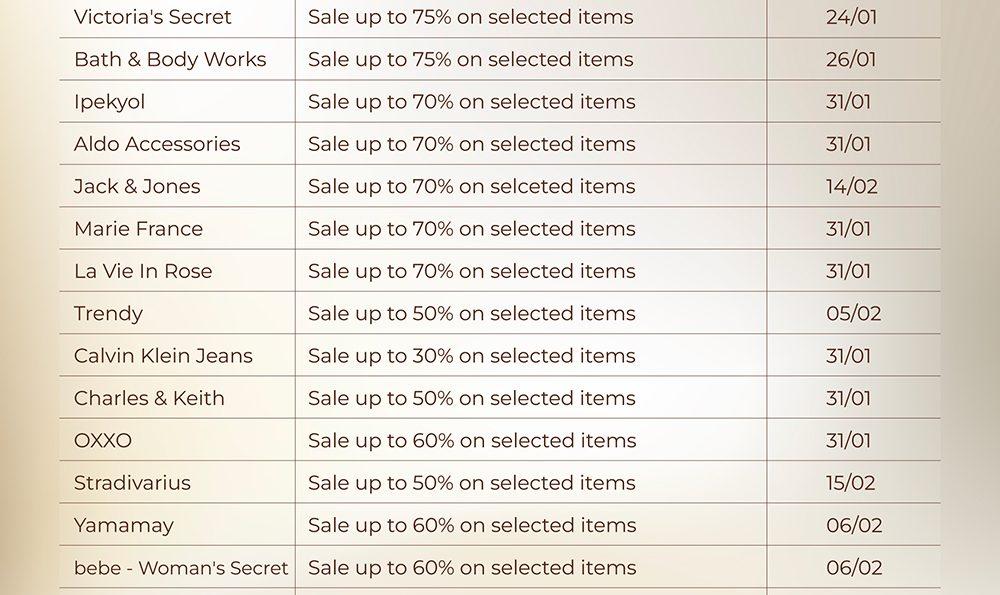
Task: Select the Marie France brand cell
Action: pos(138,229)
